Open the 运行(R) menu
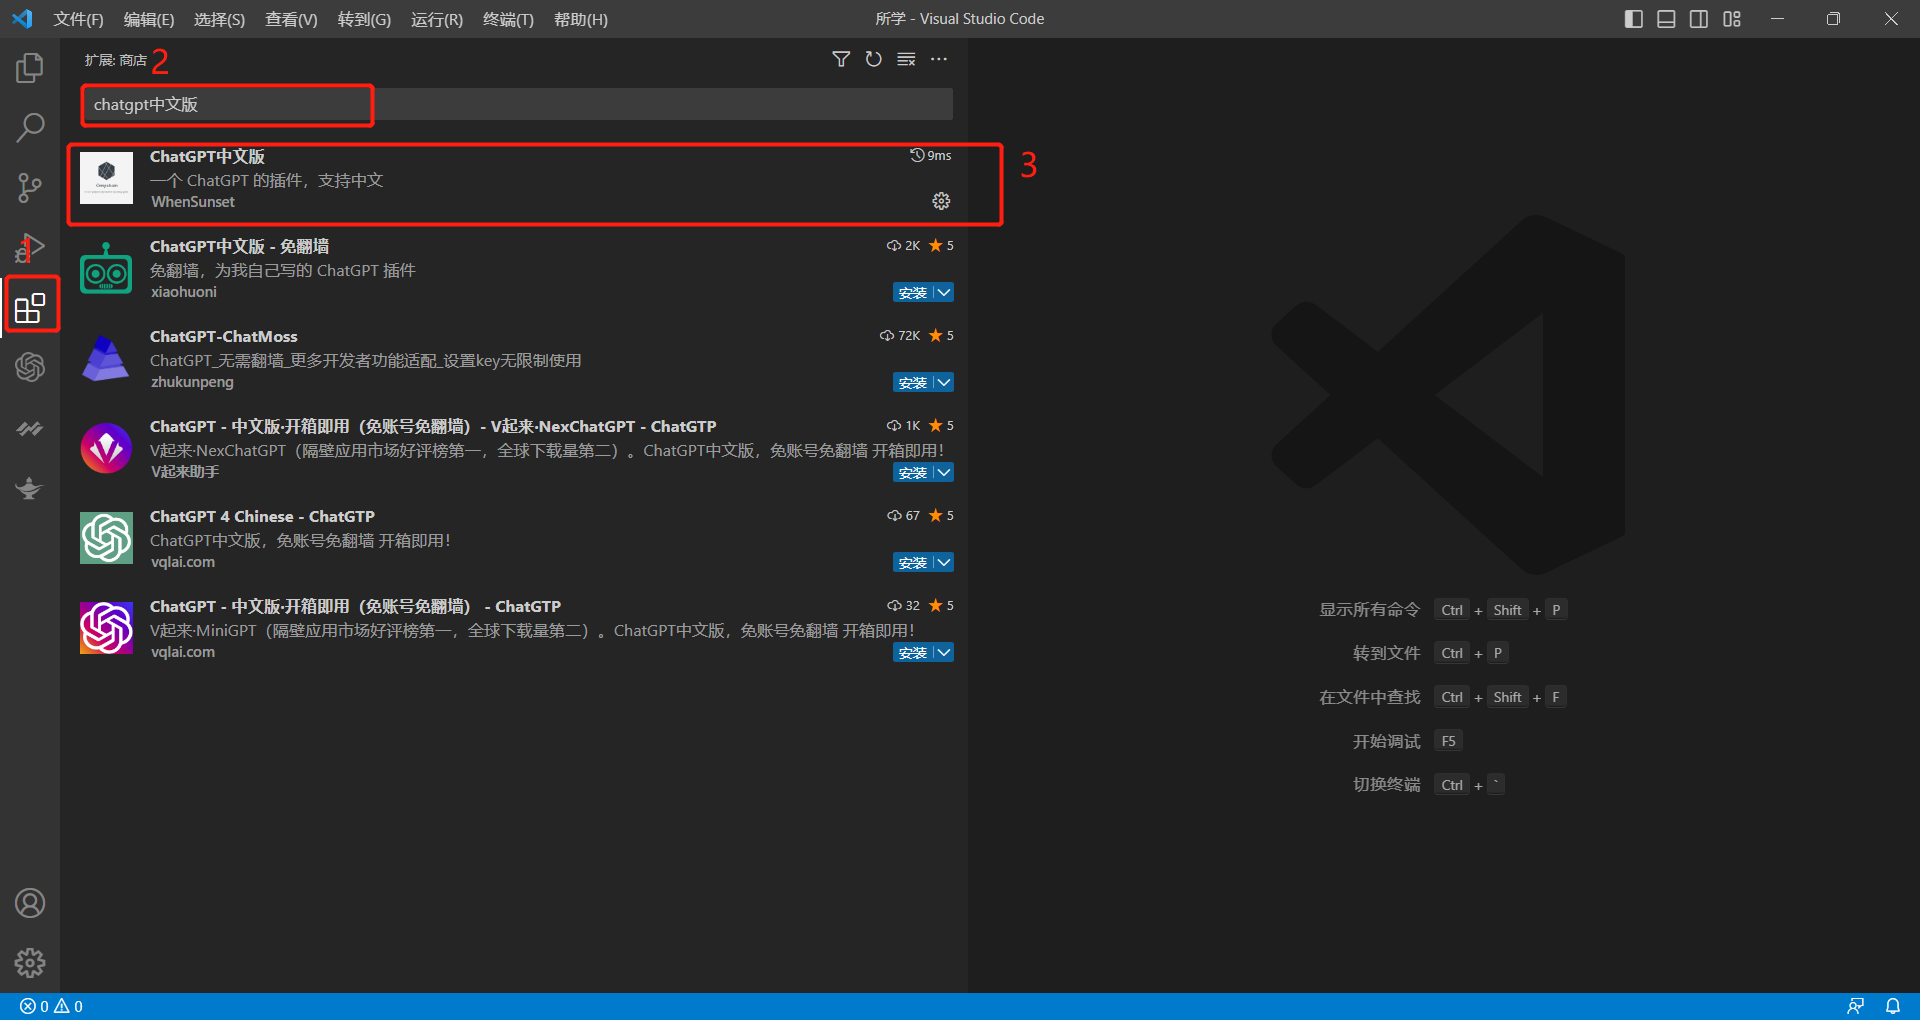Viewport: 1920px width, 1020px height. (437, 19)
